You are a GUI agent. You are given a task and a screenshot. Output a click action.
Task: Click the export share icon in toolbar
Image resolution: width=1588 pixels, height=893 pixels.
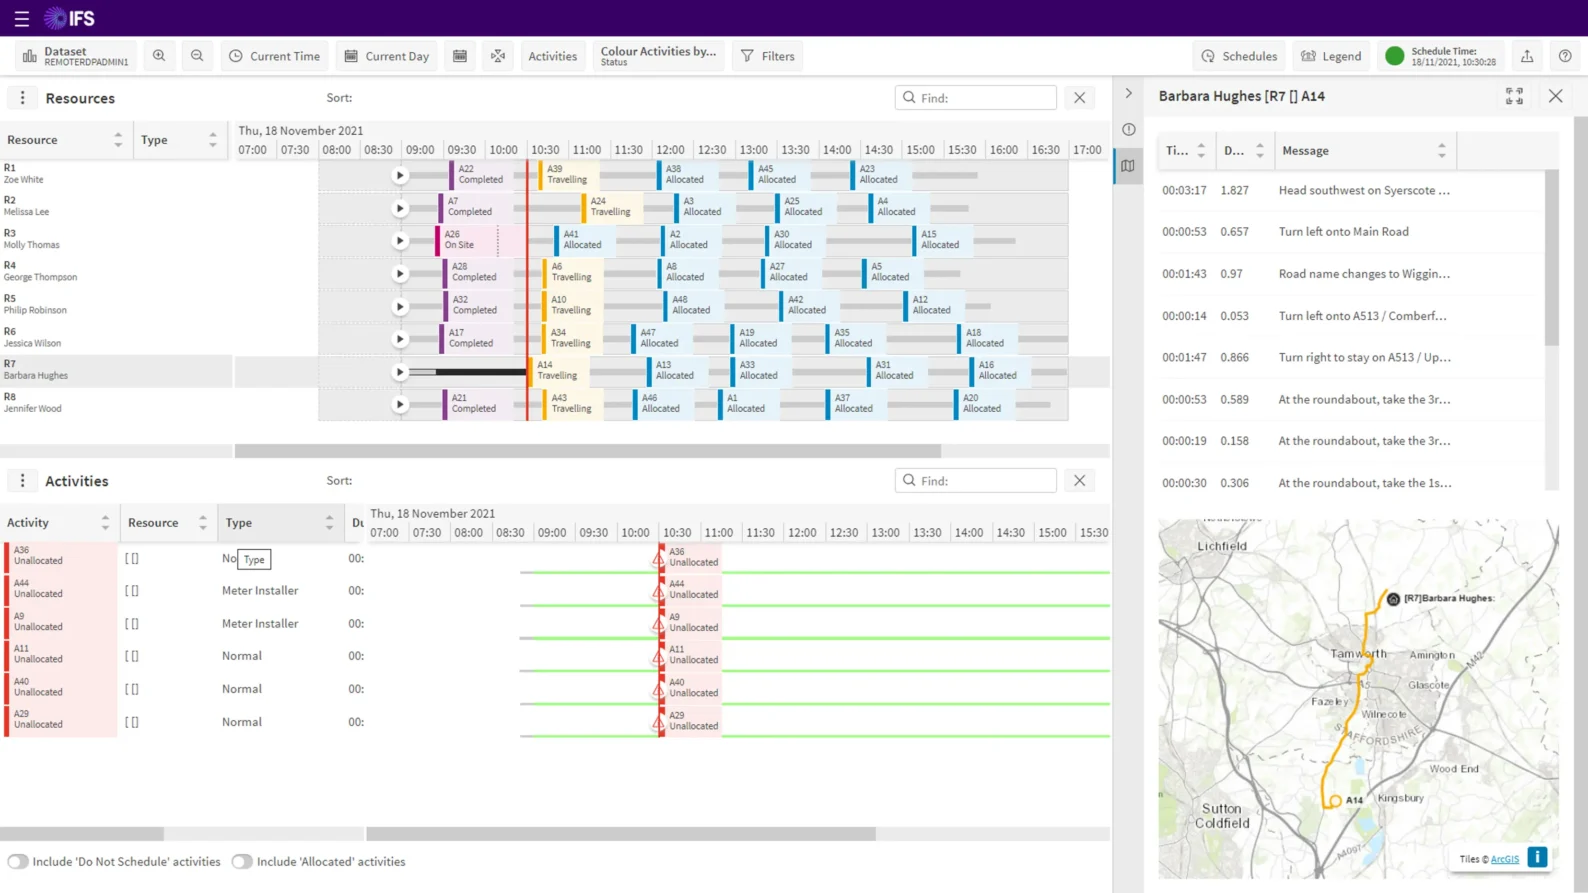pyautogui.click(x=1527, y=56)
